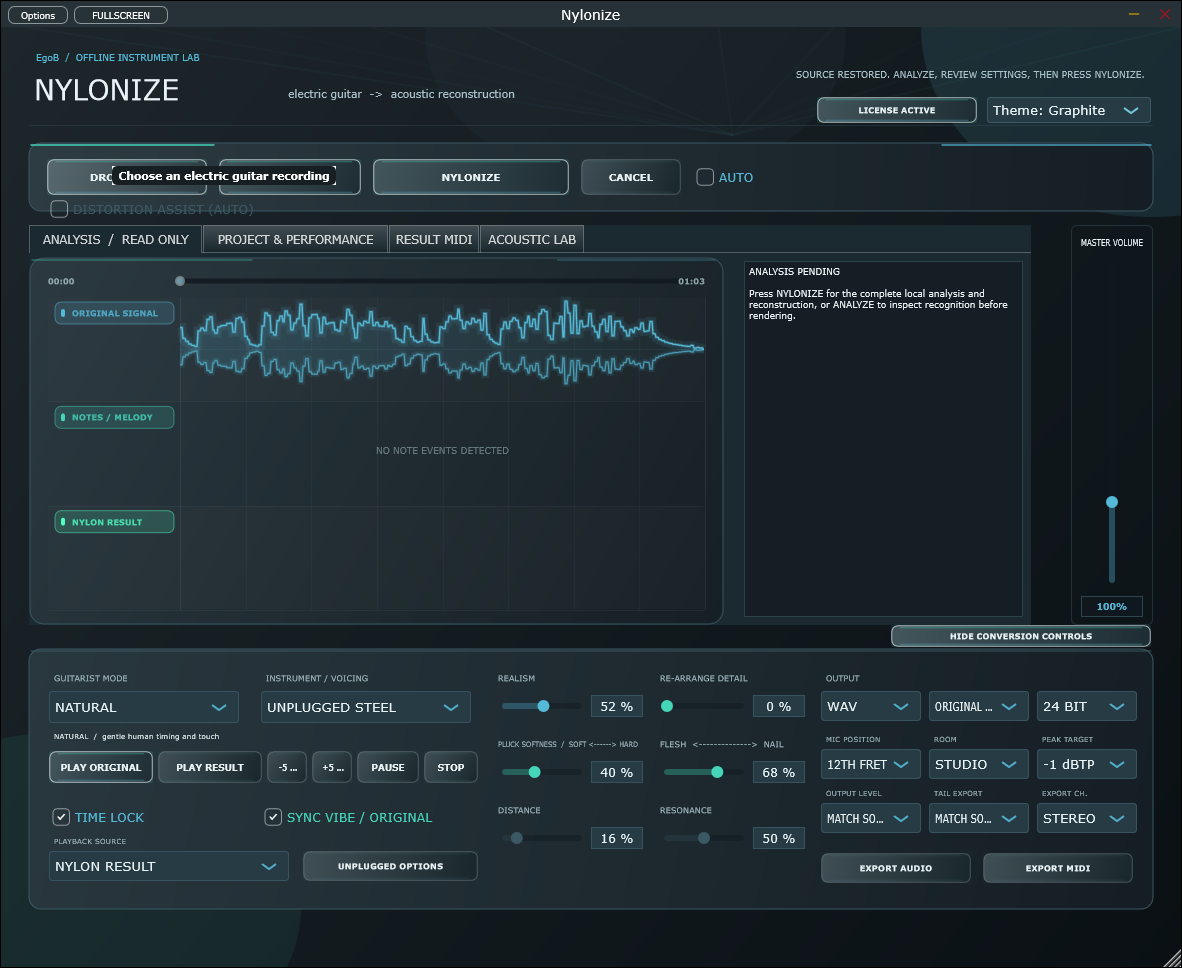Image resolution: width=1182 pixels, height=968 pixels.
Task: Click the EgoB breadcrumb link
Action: pyautogui.click(x=47, y=57)
